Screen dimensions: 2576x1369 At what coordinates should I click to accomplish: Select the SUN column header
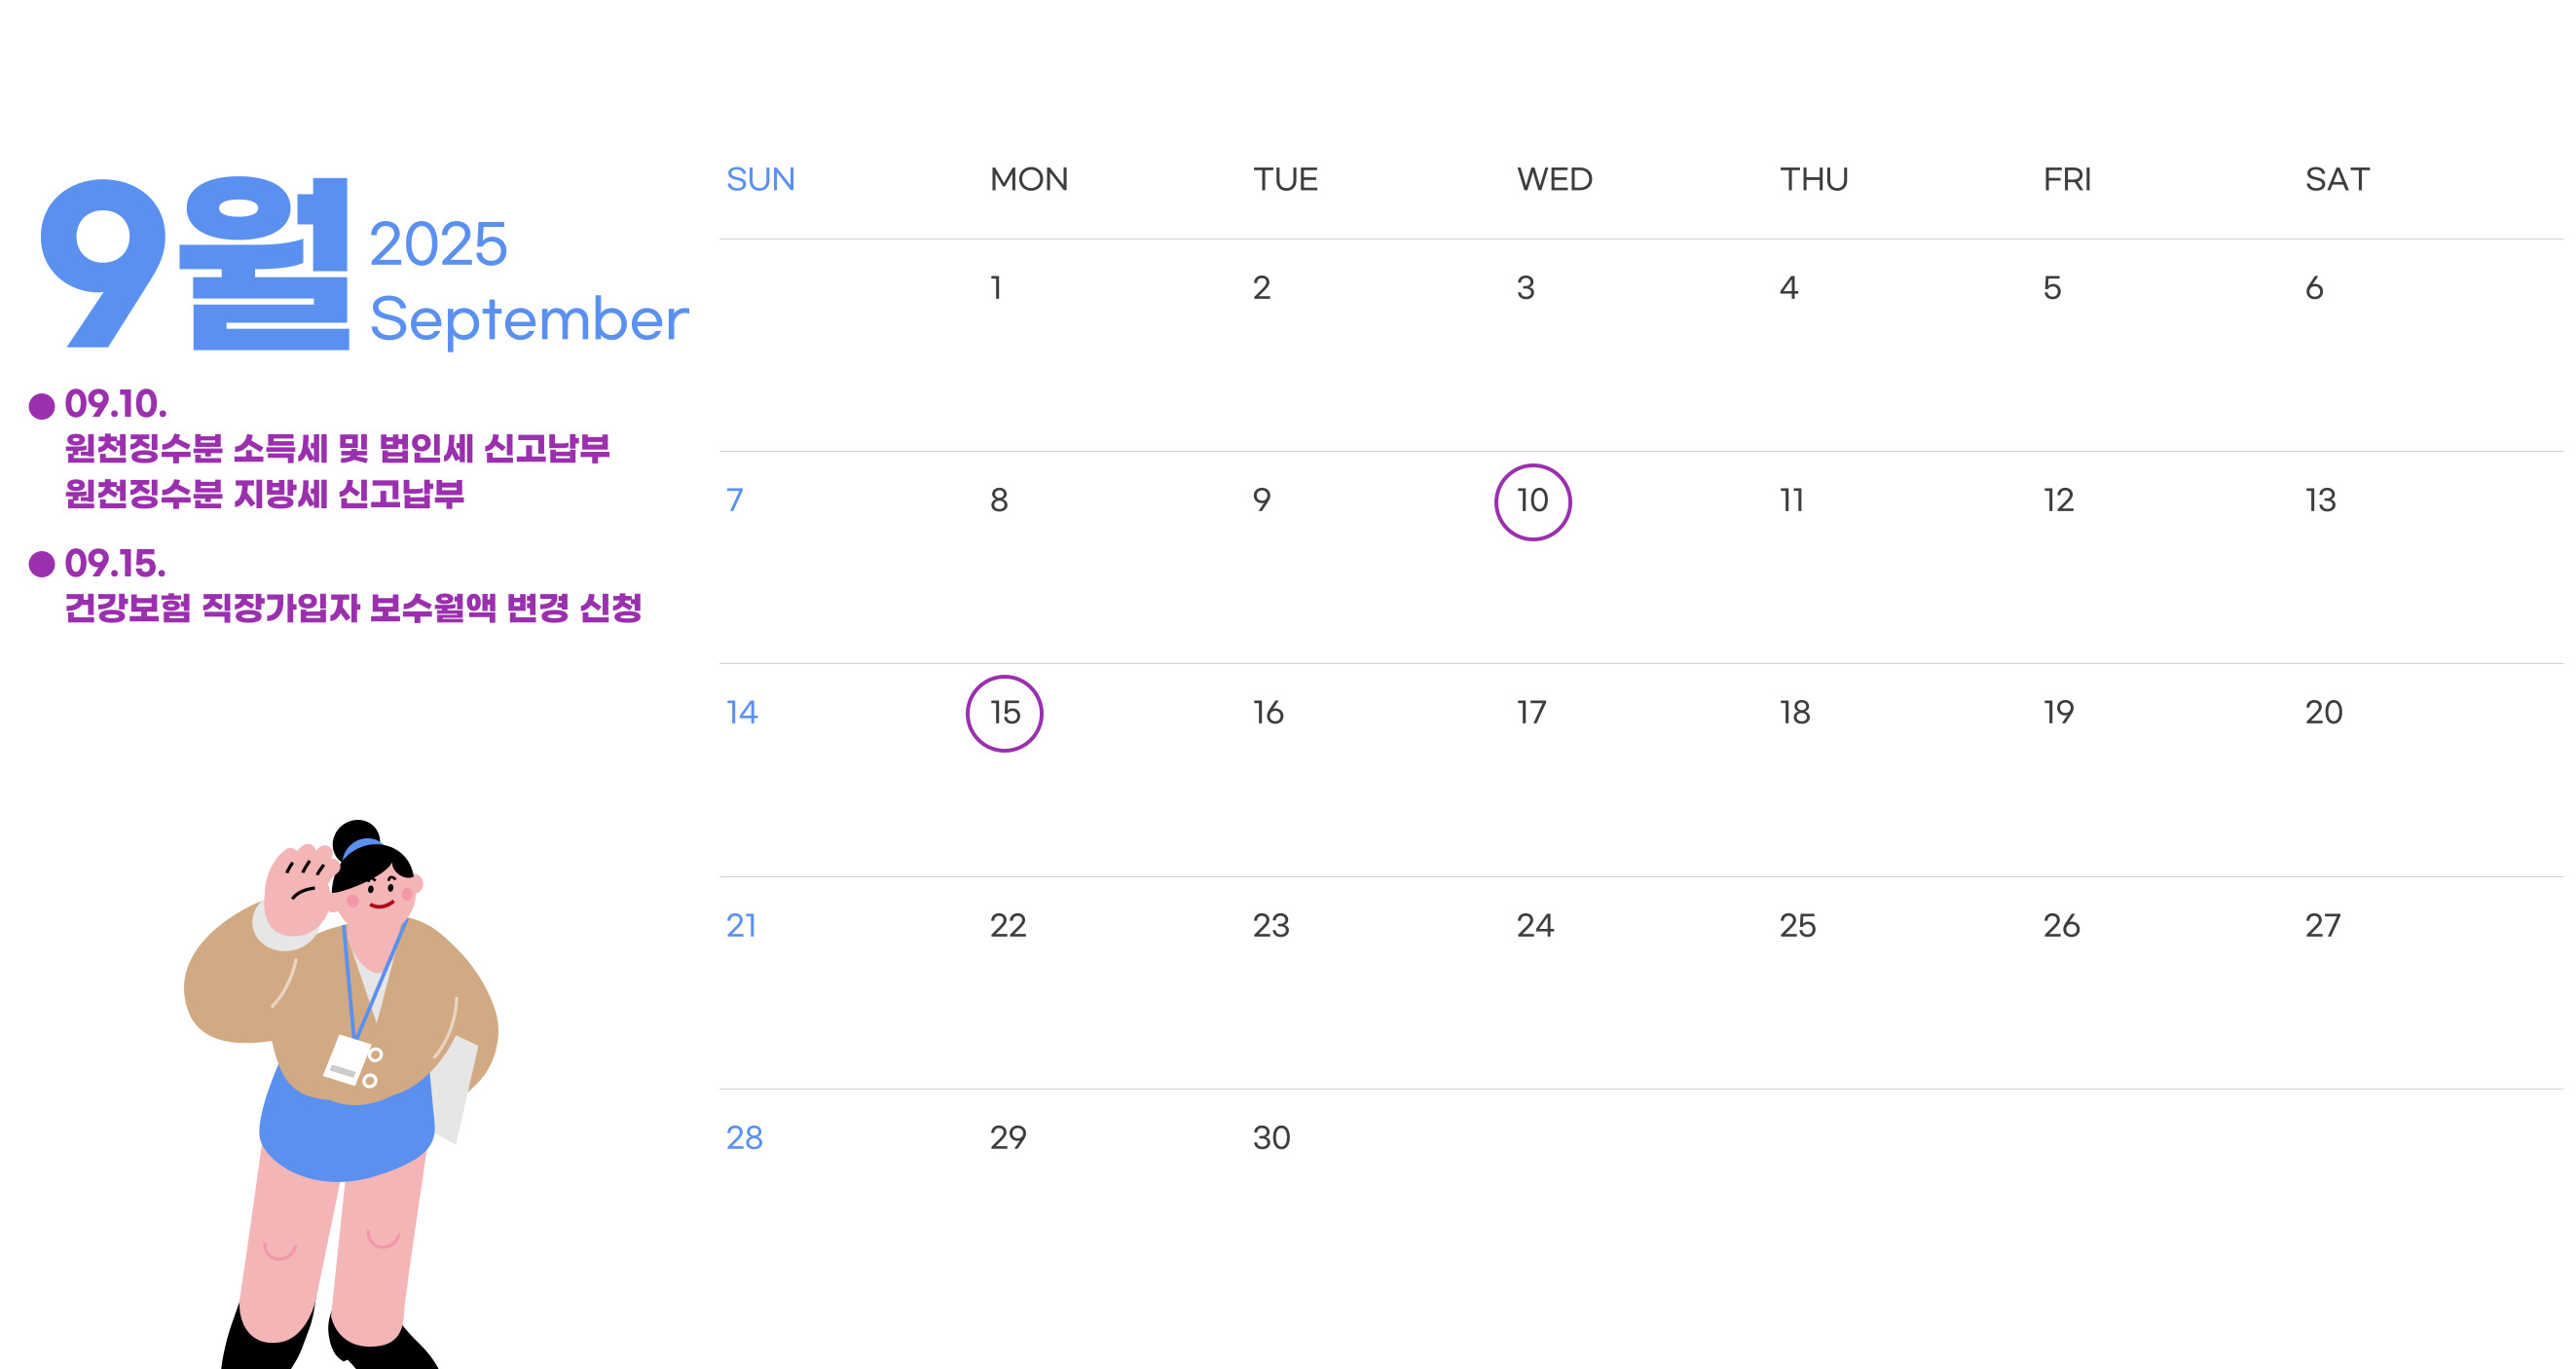pos(760,179)
